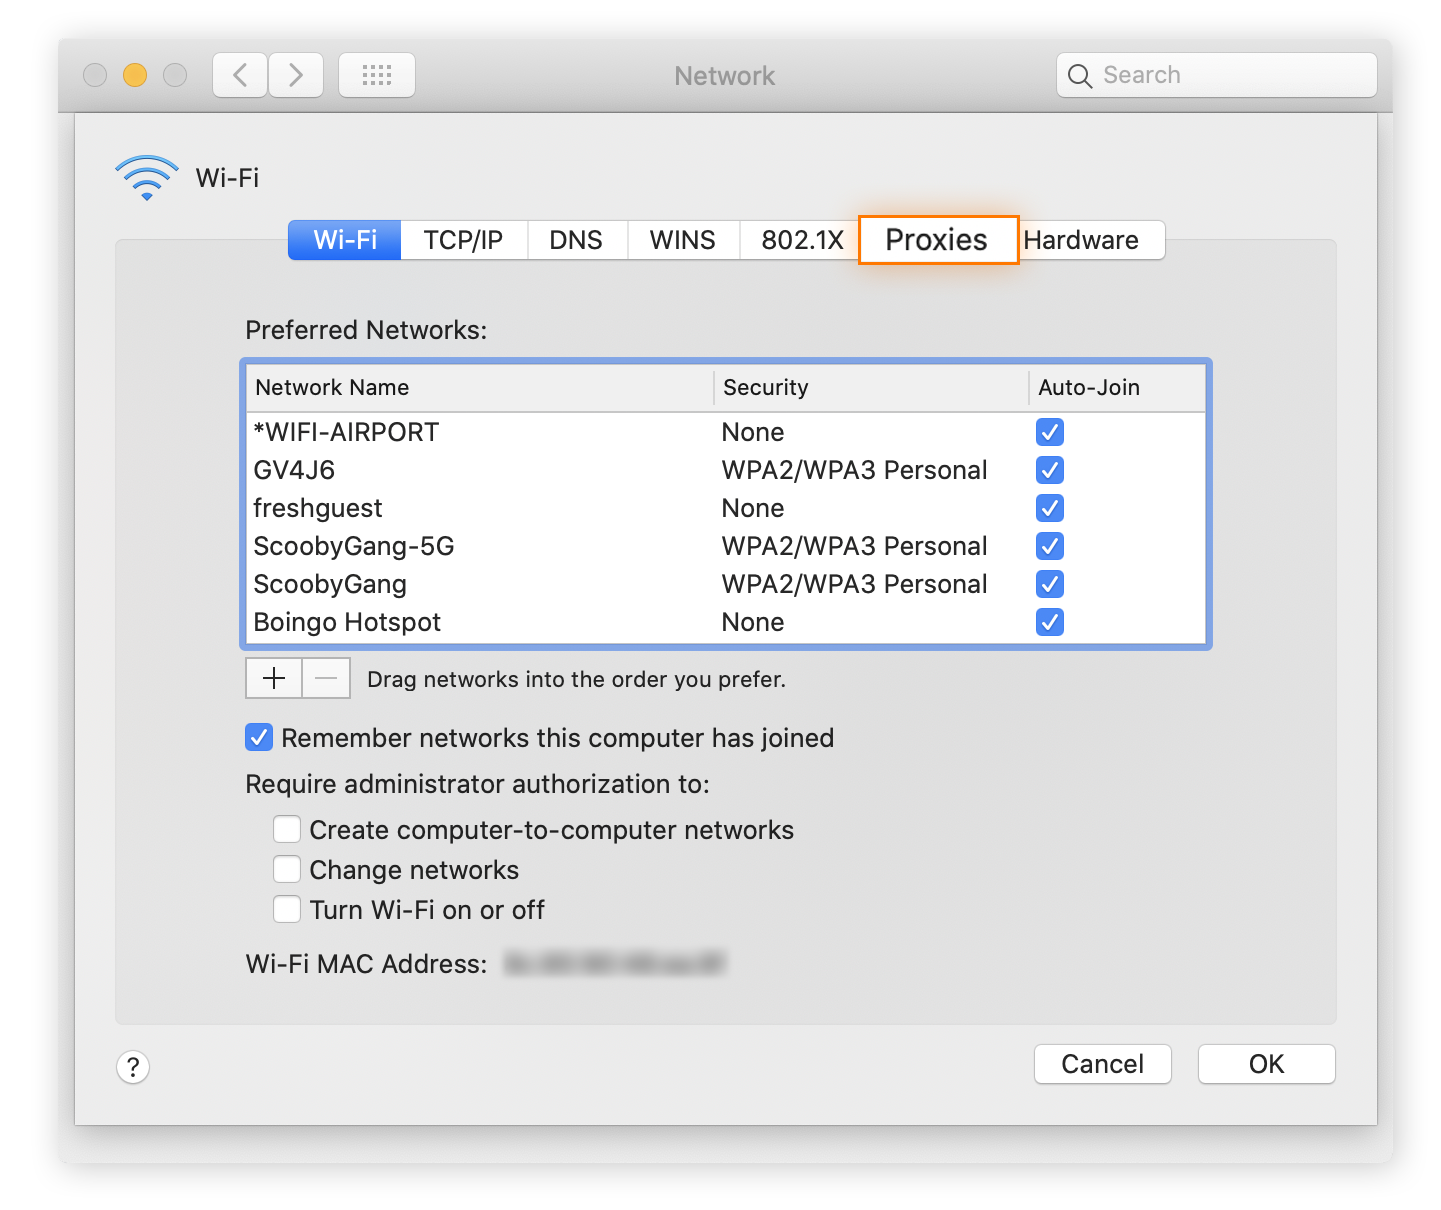
Task: Select the Hardware tab
Action: [1083, 240]
